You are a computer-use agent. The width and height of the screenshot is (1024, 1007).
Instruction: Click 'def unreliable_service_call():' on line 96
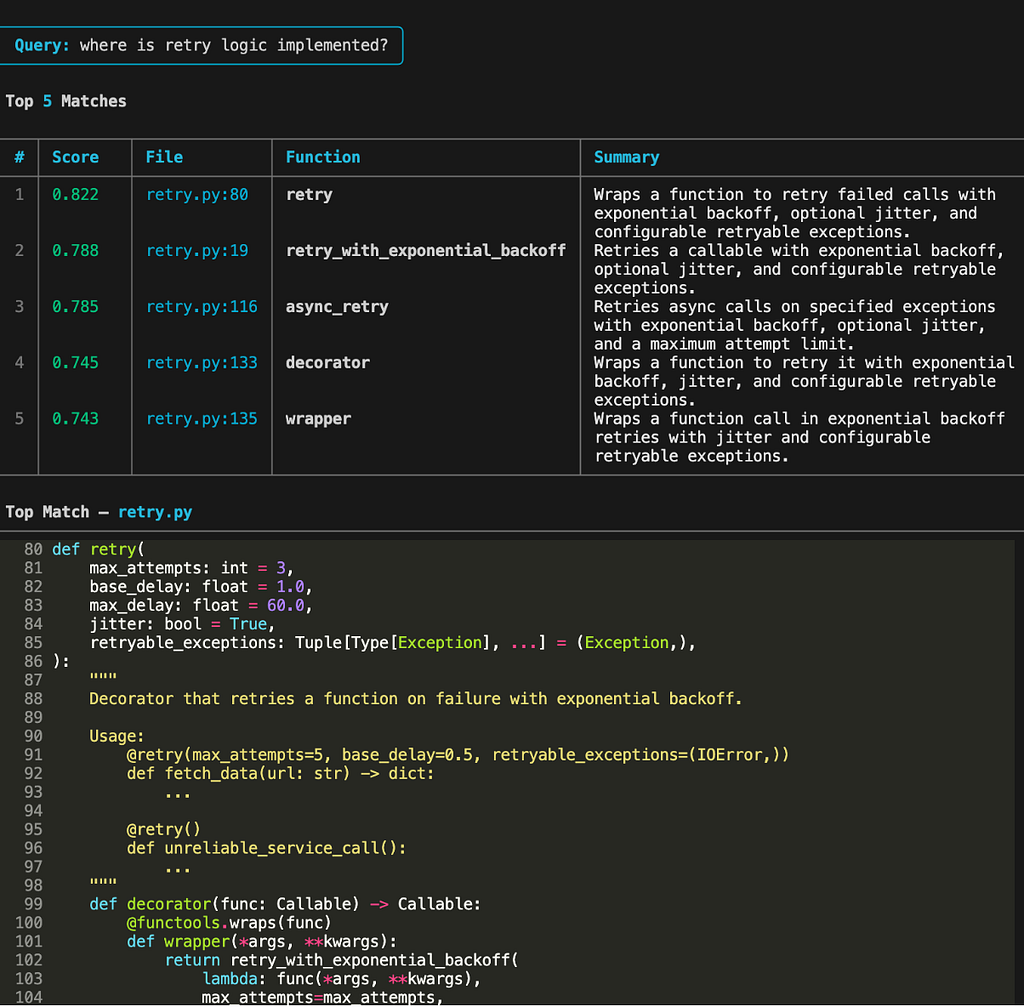click(x=266, y=849)
